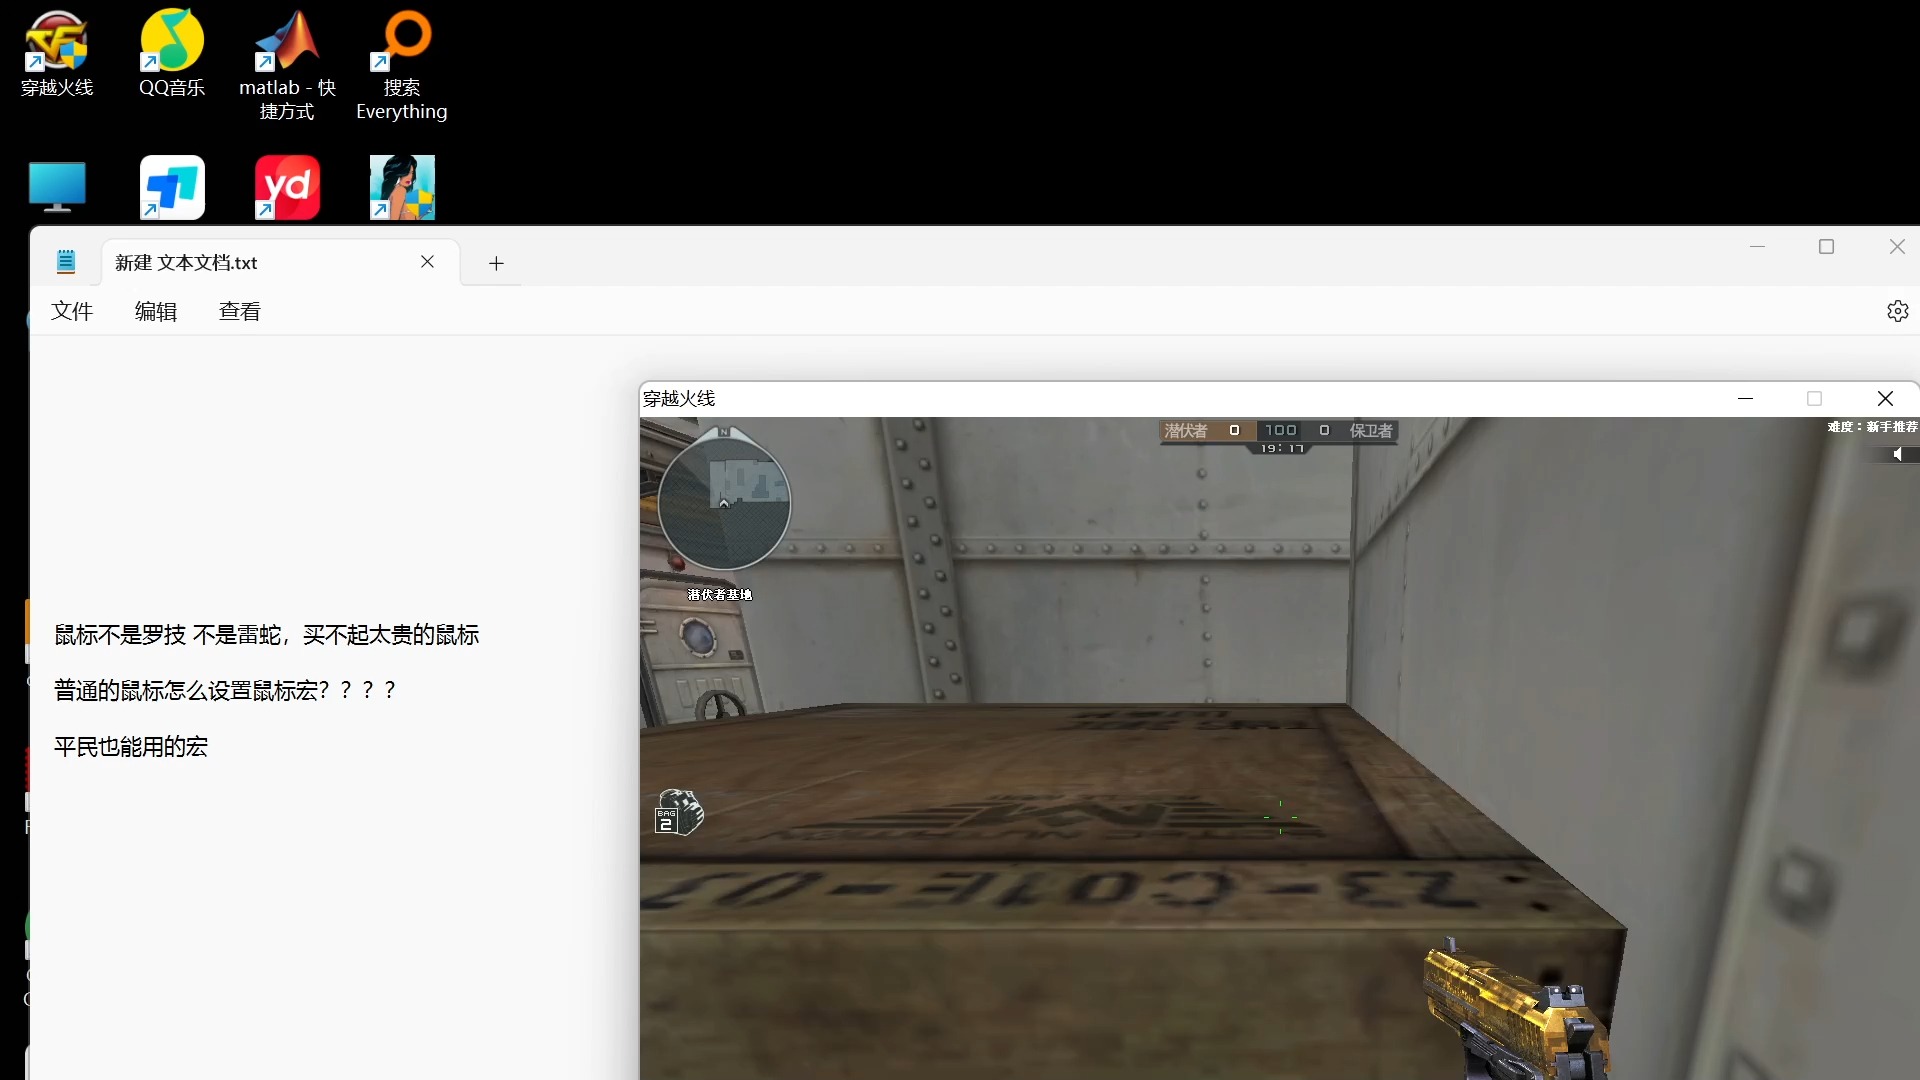Close the 新建 文本文档.txt tab
1920x1080 pixels.
pyautogui.click(x=427, y=261)
